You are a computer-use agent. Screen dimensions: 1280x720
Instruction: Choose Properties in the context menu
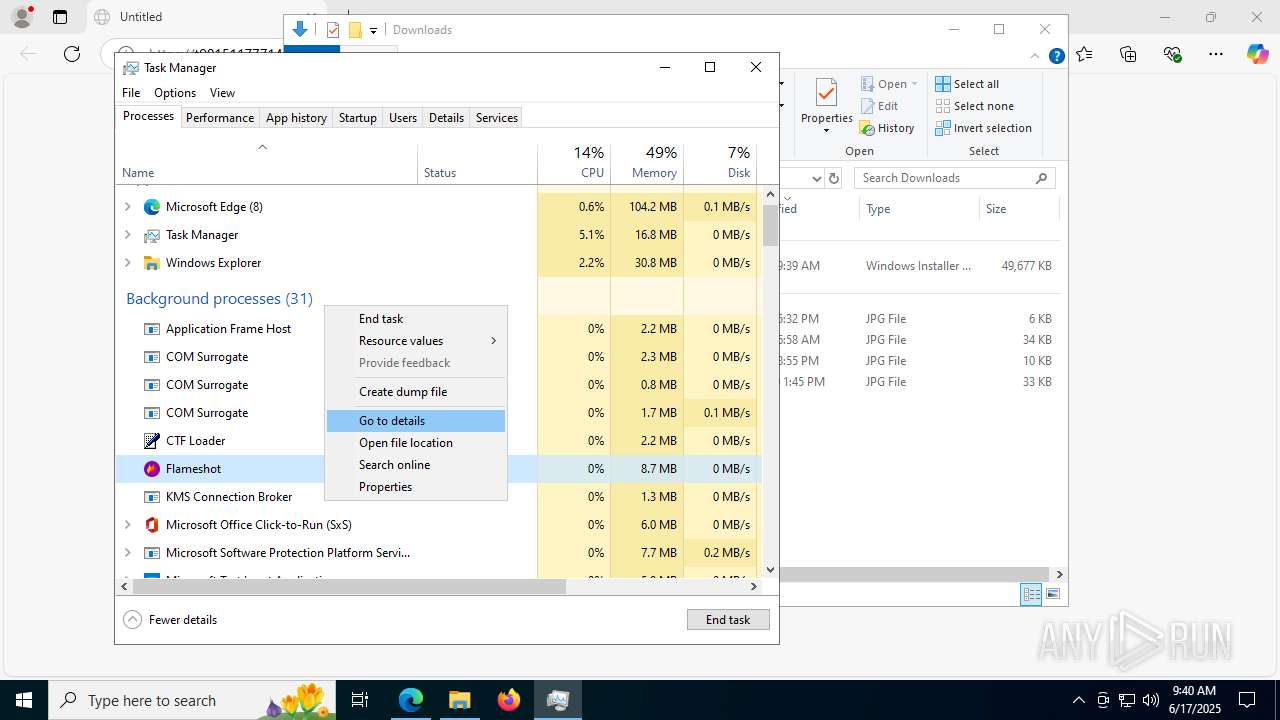point(416,487)
